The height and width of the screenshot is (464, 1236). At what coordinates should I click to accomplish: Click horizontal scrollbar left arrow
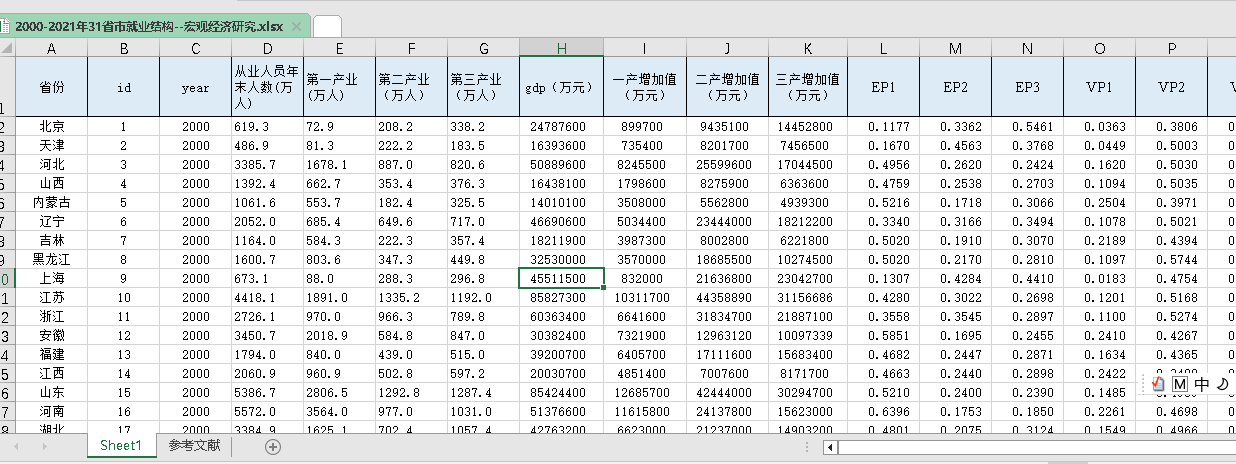point(829,446)
